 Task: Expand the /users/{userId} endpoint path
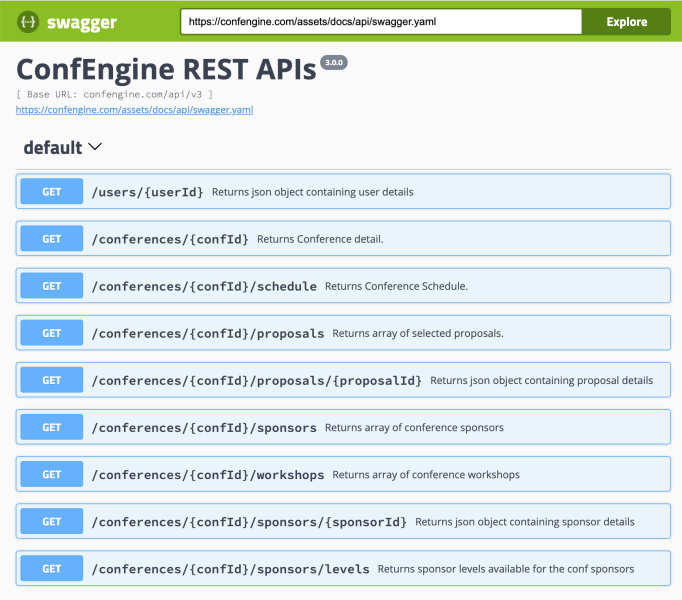click(147, 192)
